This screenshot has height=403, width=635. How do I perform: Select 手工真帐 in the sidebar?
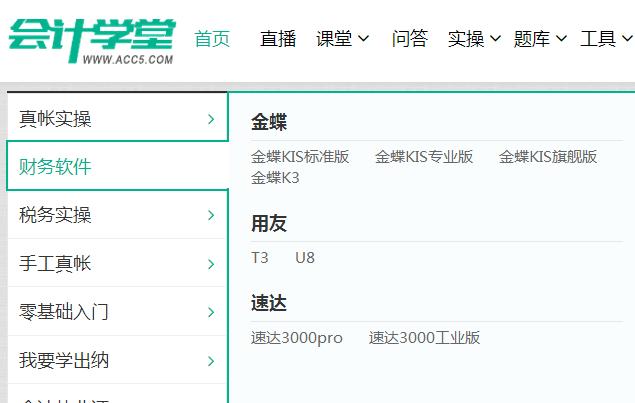[117, 263]
